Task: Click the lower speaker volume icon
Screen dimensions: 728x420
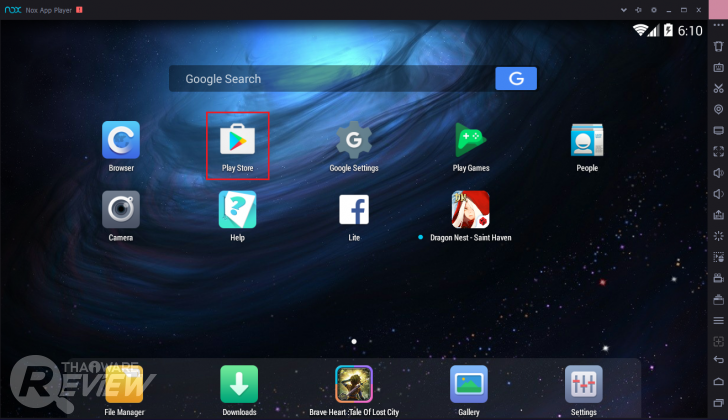Action: click(718, 194)
